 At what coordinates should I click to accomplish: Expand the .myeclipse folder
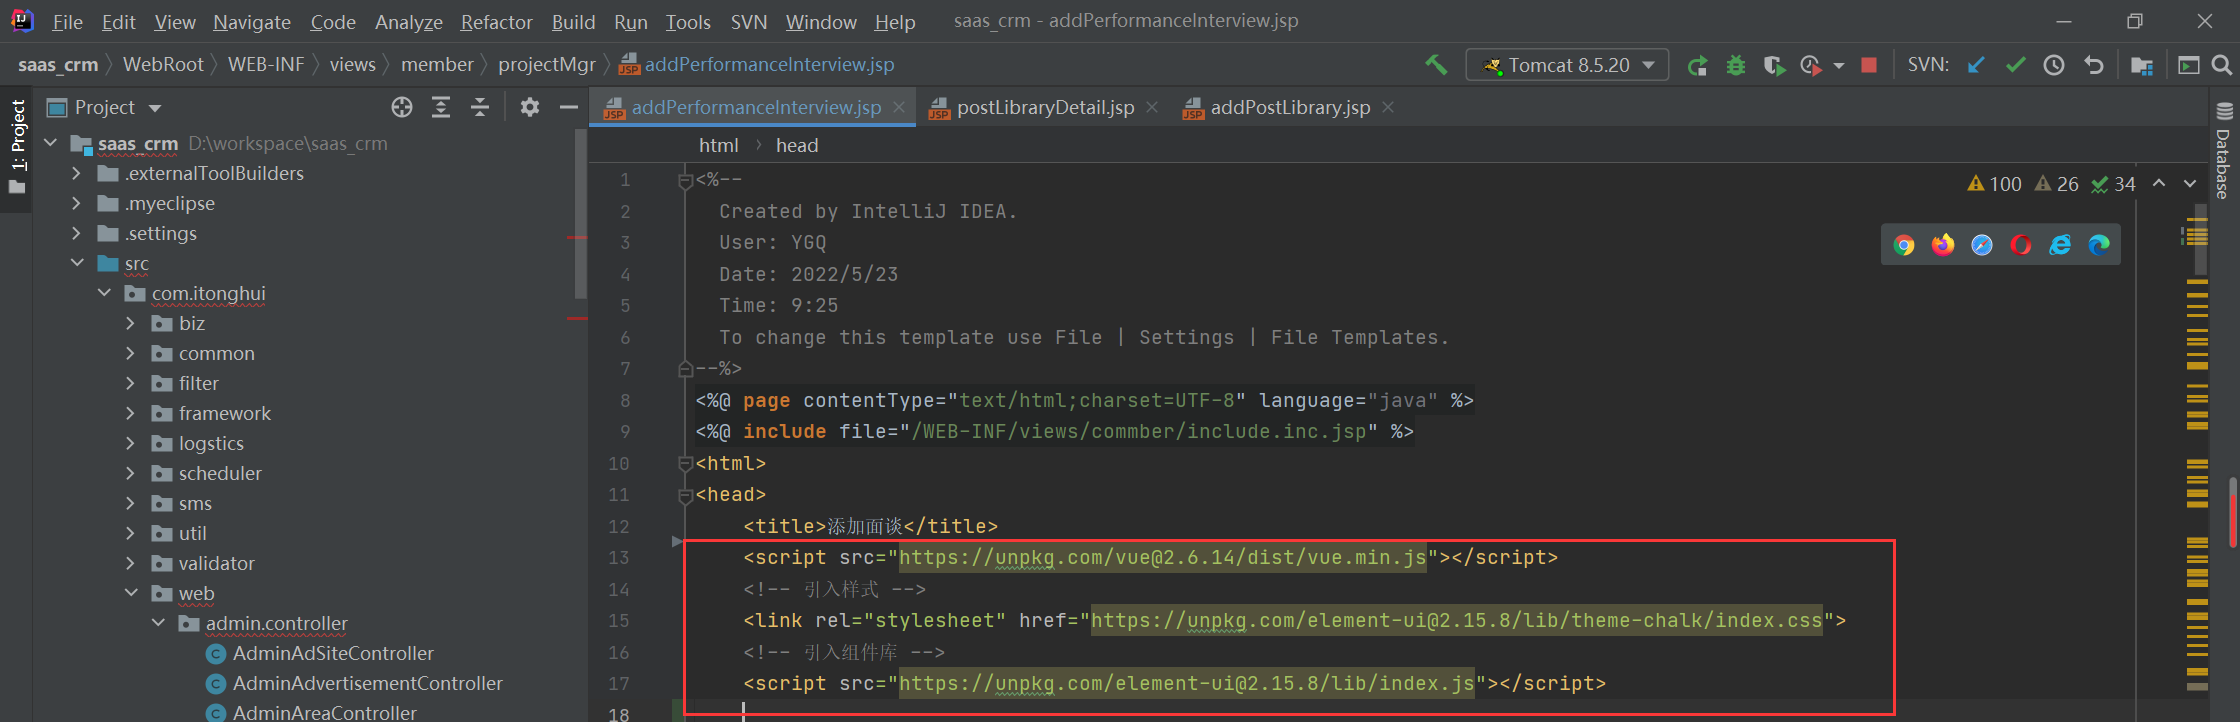click(x=77, y=203)
